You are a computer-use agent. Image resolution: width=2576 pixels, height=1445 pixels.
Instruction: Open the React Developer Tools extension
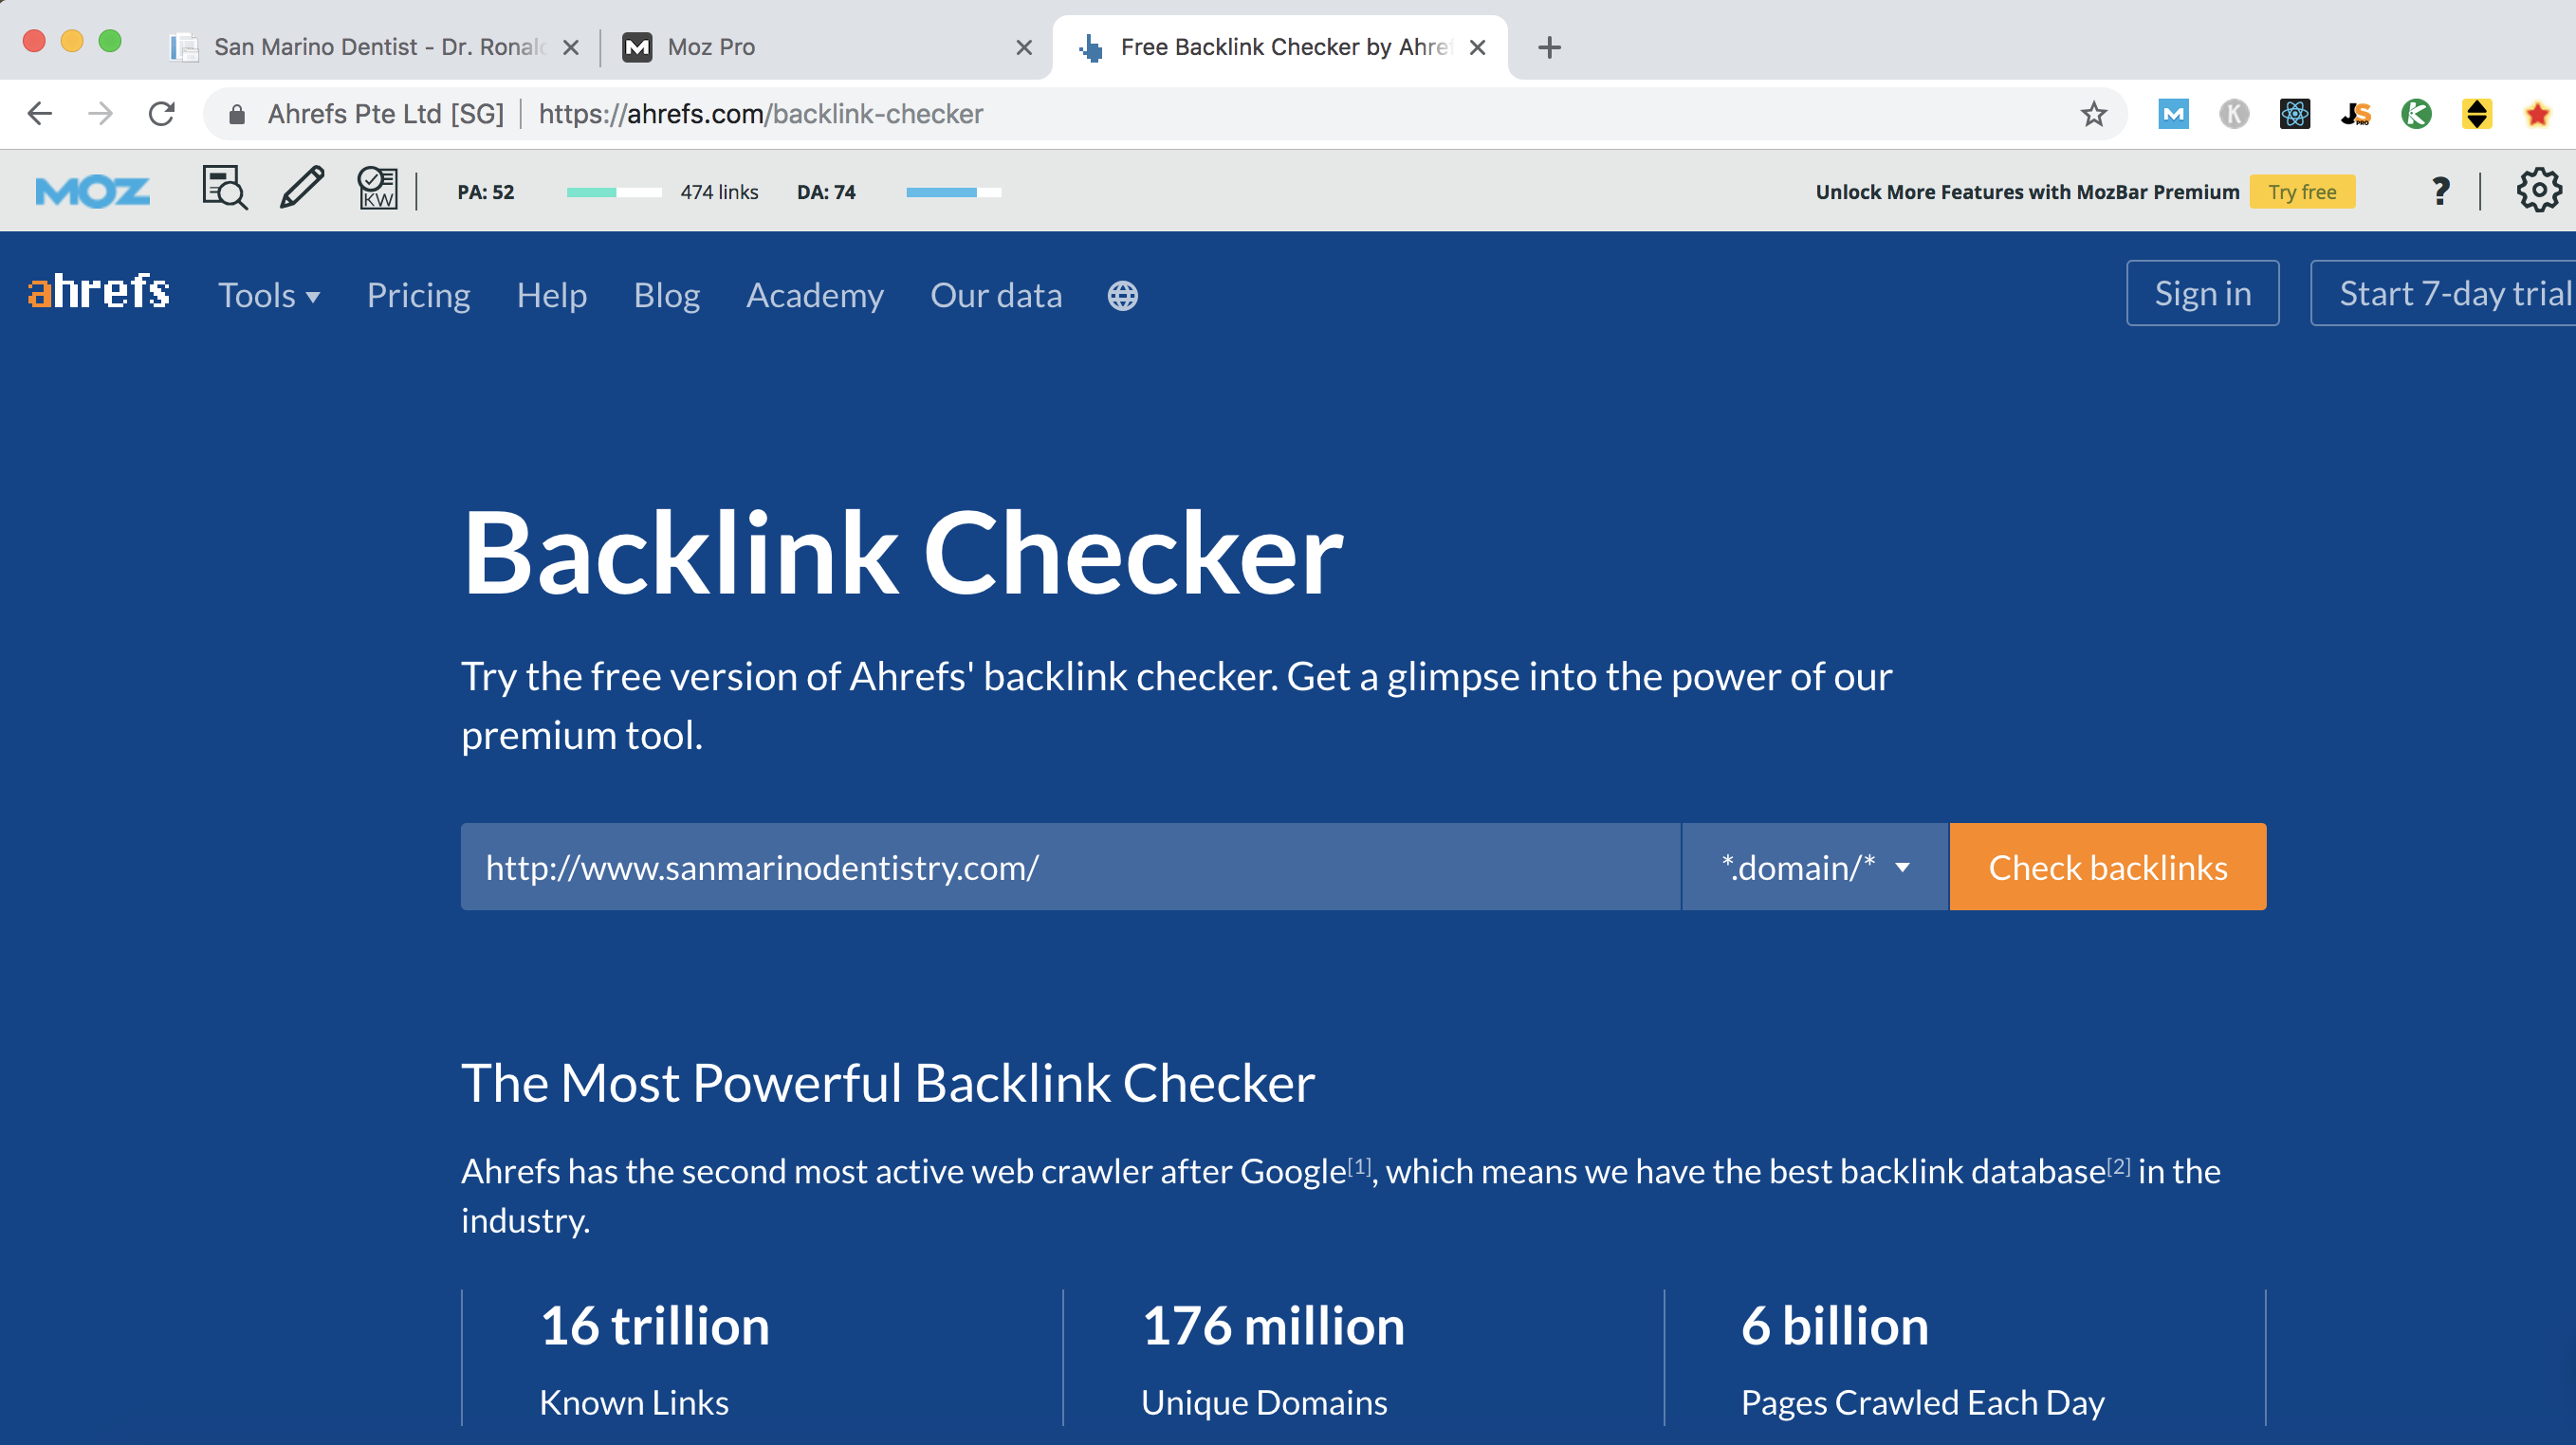click(x=2295, y=114)
